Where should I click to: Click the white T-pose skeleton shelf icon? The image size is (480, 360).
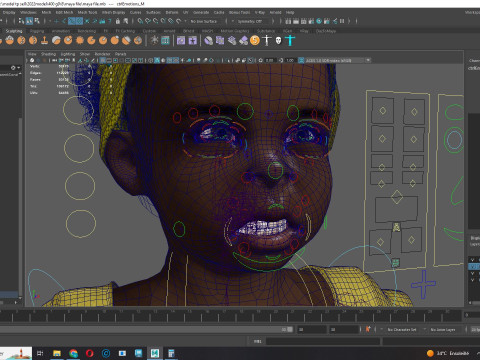click(x=267, y=41)
